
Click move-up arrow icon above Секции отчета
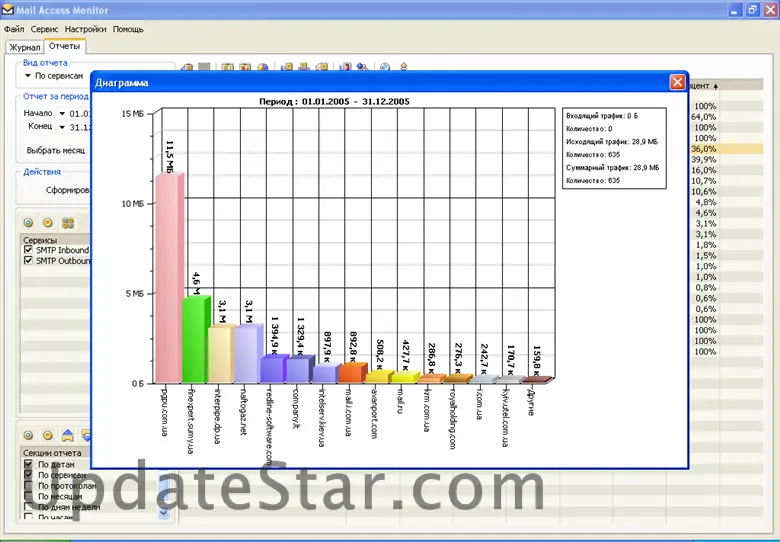(68, 435)
